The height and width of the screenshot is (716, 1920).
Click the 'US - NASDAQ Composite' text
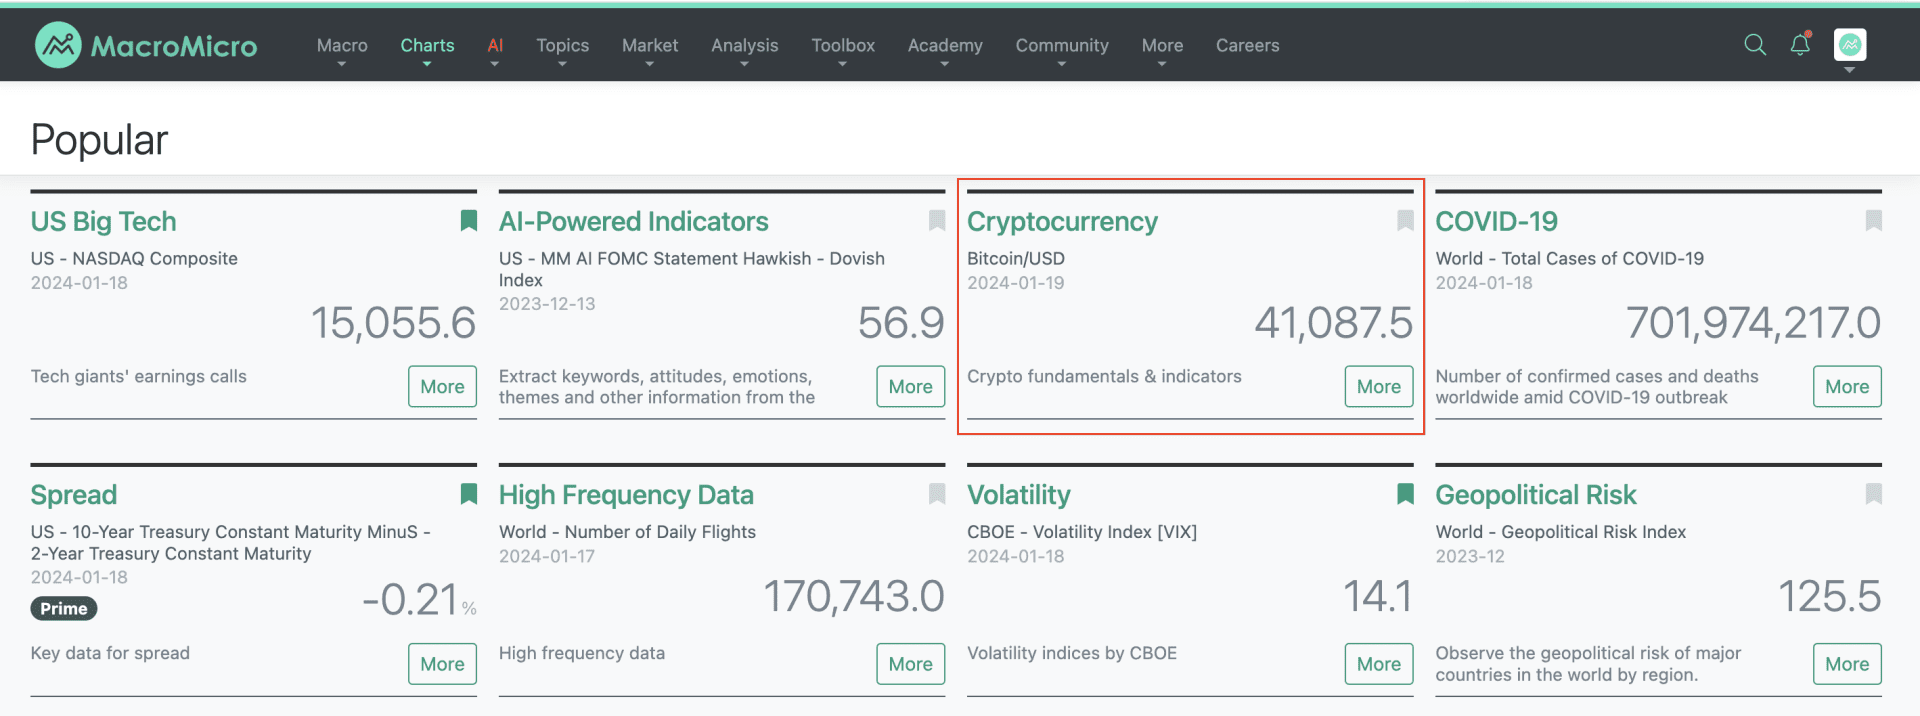click(x=134, y=258)
